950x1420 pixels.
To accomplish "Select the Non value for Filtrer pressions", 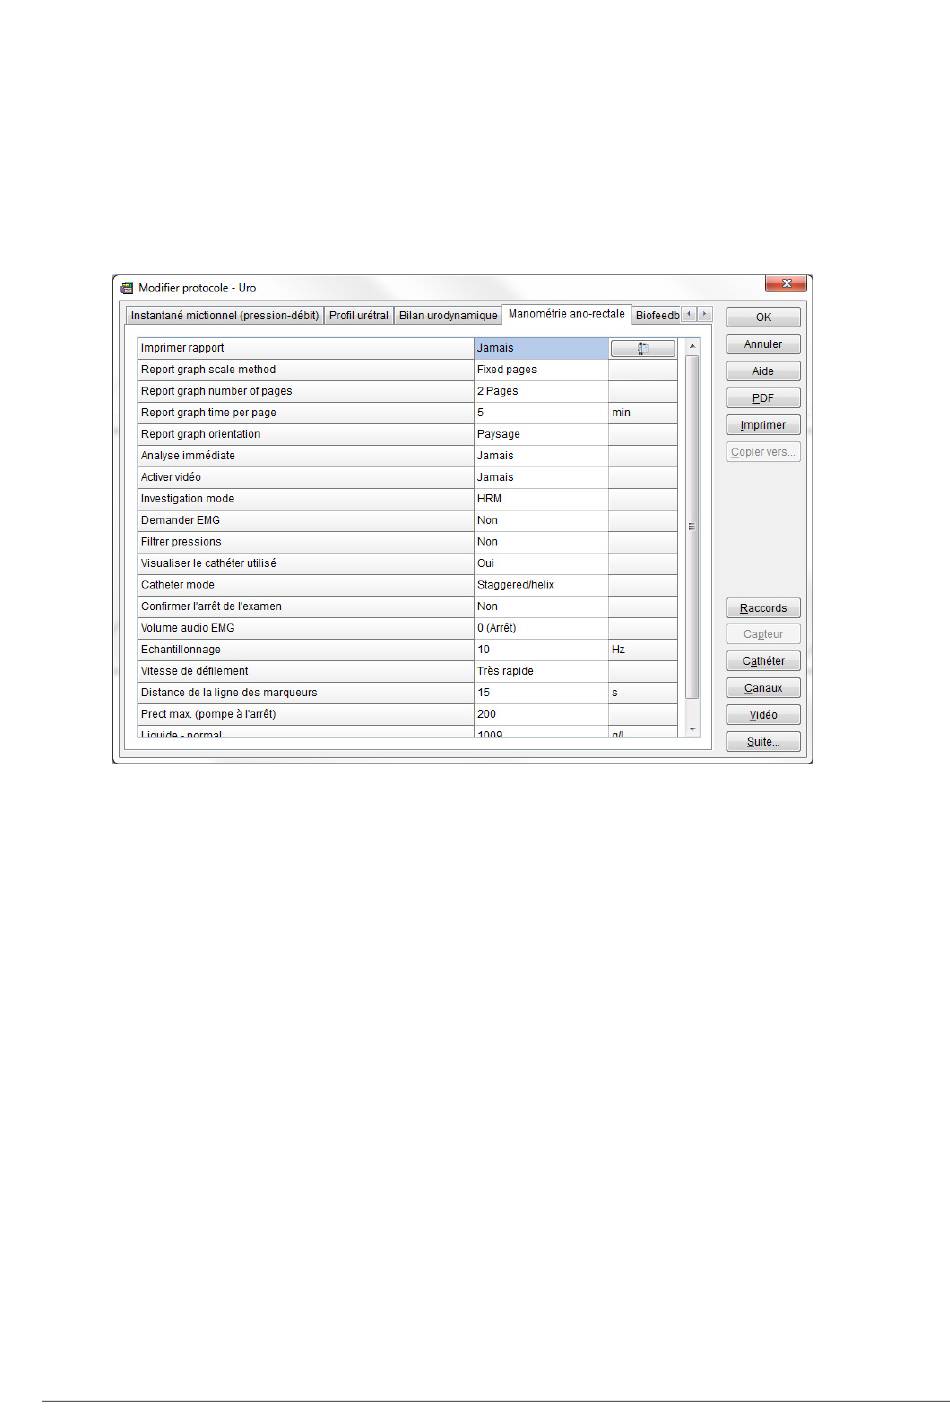I will pyautogui.click(x=541, y=542).
